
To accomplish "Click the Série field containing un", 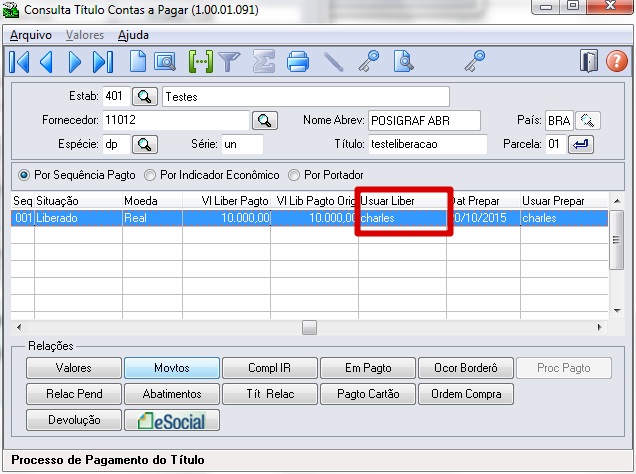I will pos(242,144).
